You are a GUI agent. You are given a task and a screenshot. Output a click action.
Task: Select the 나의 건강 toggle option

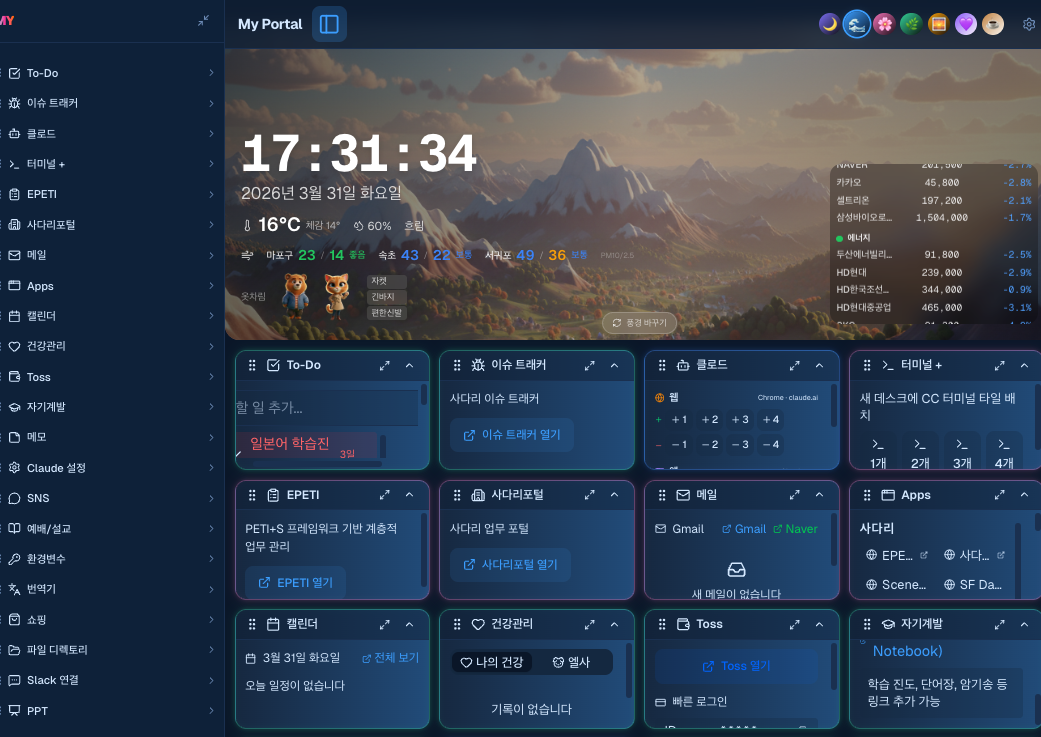[491, 662]
